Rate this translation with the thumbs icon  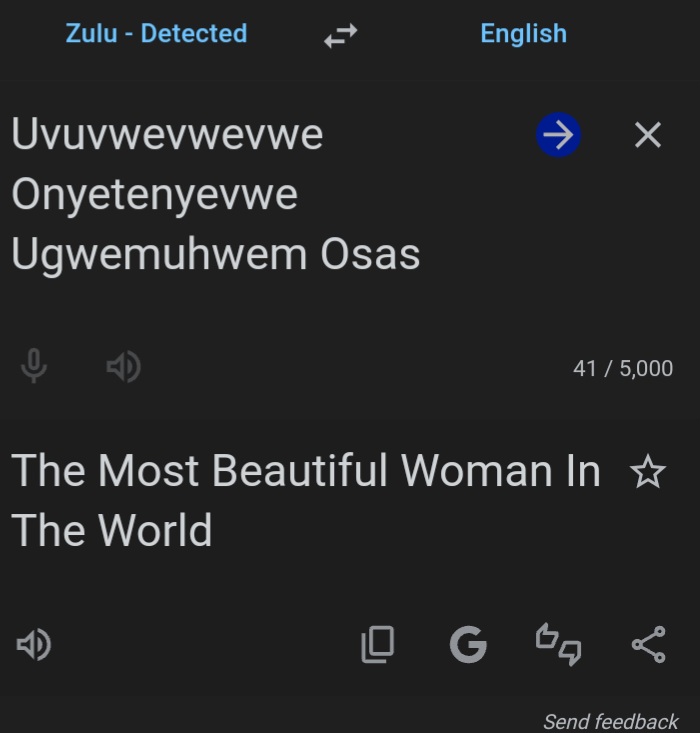[558, 645]
